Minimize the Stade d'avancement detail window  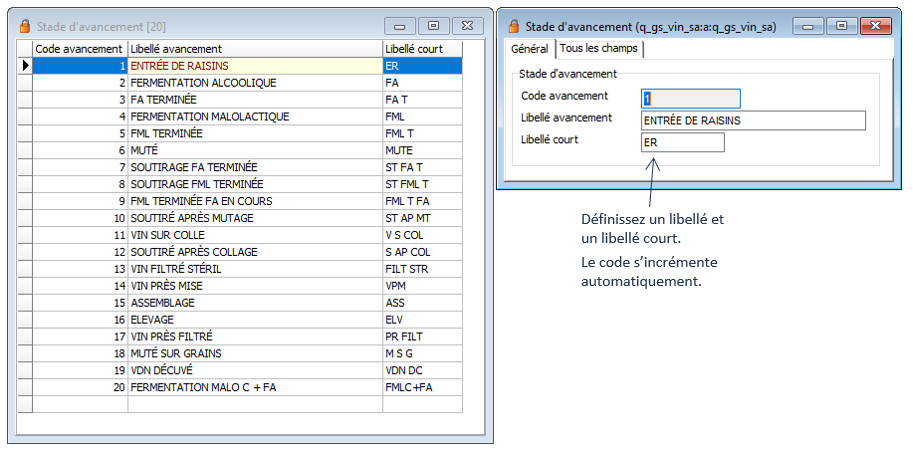pyautogui.click(x=808, y=26)
